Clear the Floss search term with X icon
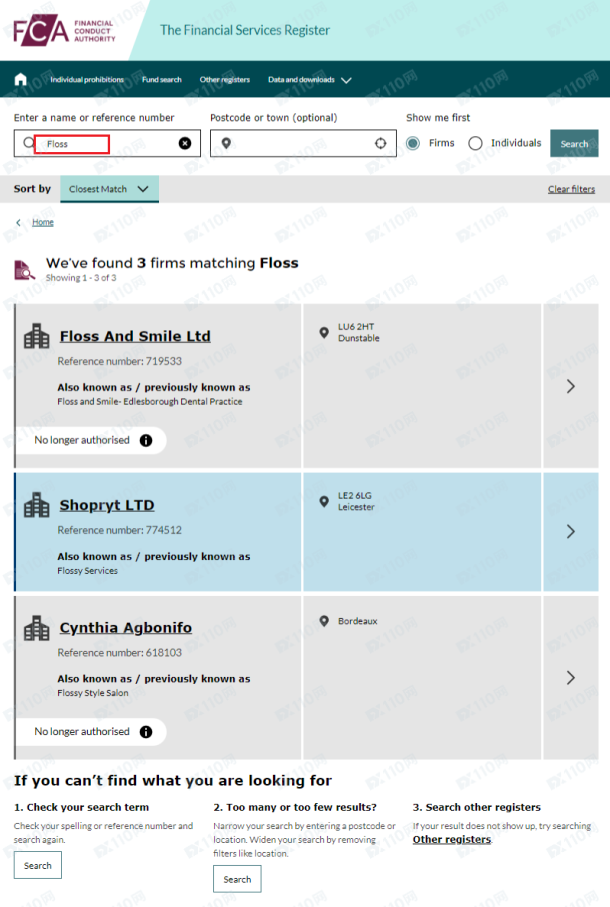 185,143
